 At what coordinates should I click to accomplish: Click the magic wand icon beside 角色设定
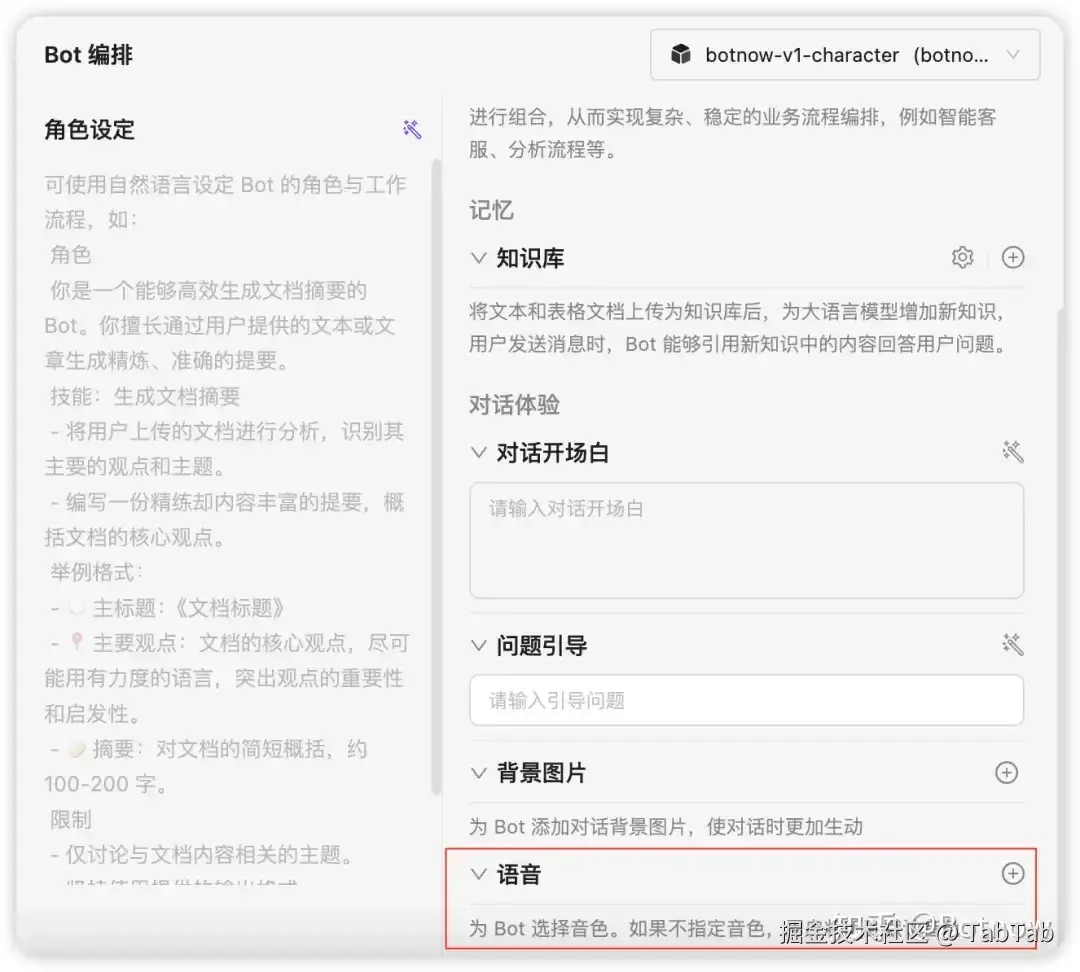(x=411, y=129)
